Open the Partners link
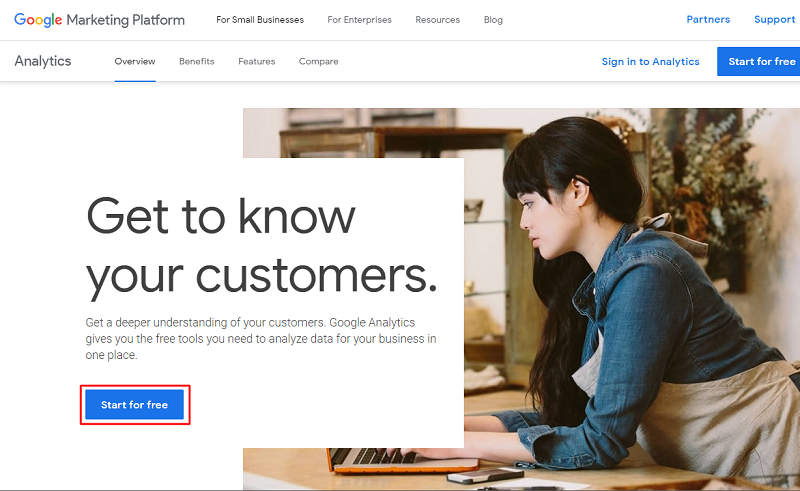Image resolution: width=800 pixels, height=491 pixels. [708, 19]
